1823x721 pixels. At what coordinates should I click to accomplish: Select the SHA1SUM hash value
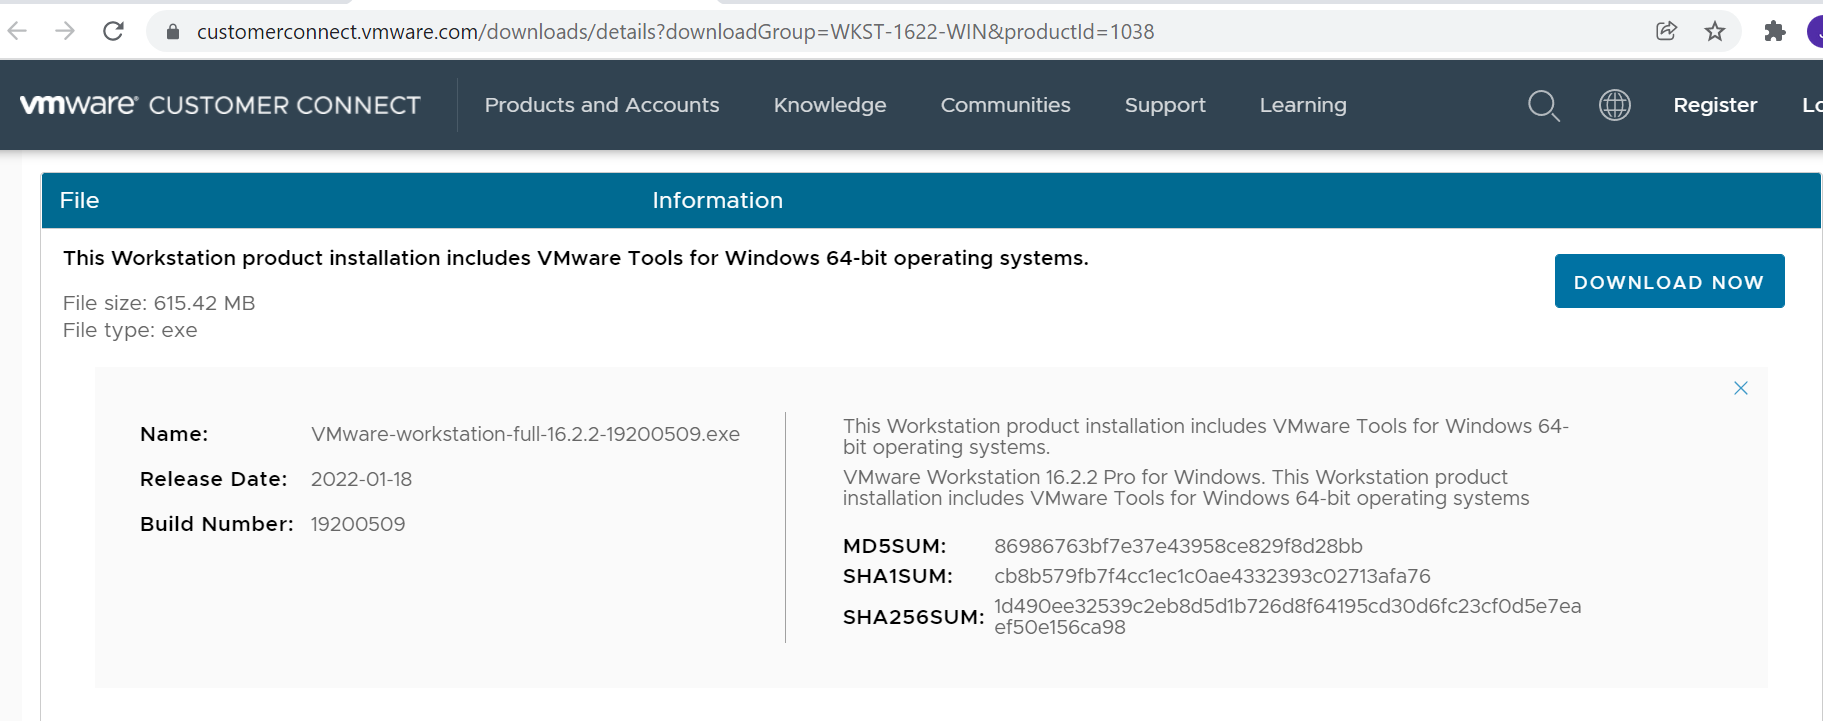[x=1212, y=576]
